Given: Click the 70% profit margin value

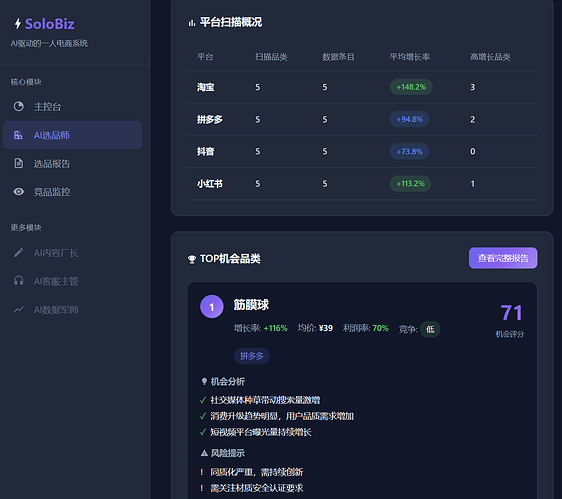Looking at the screenshot, I should (x=380, y=328).
